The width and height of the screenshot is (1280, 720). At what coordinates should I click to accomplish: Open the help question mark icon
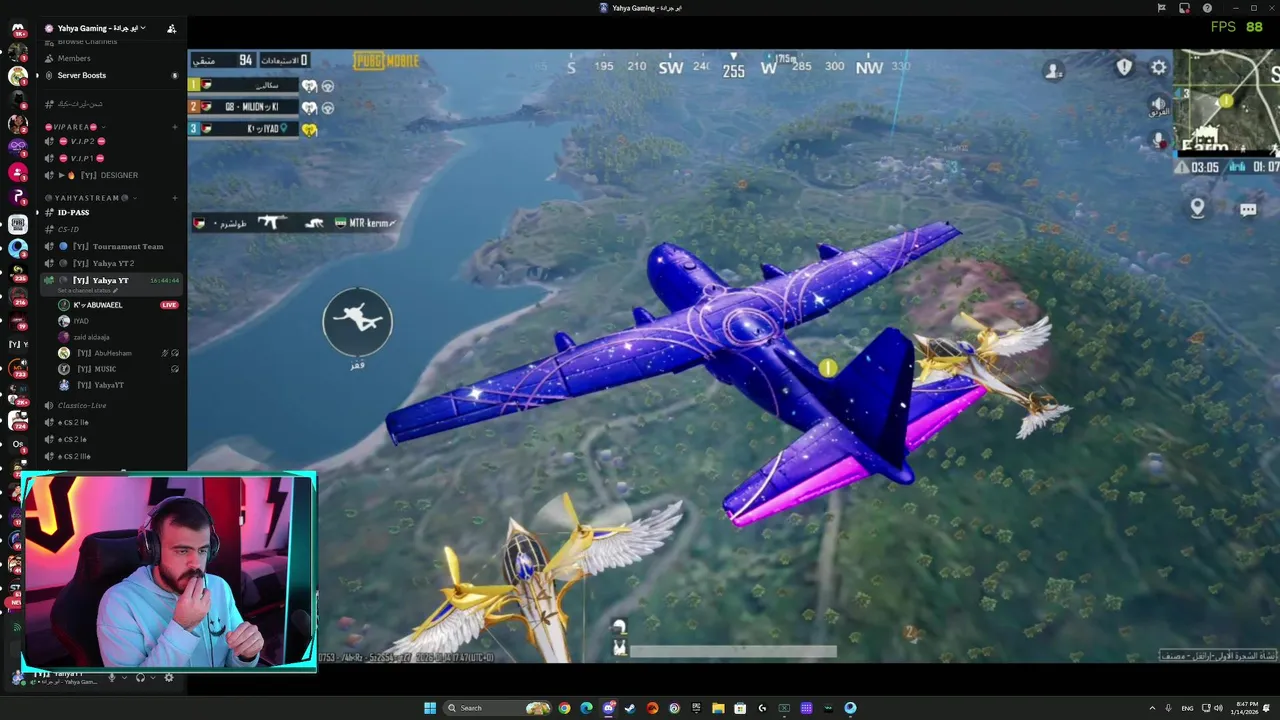click(1207, 8)
